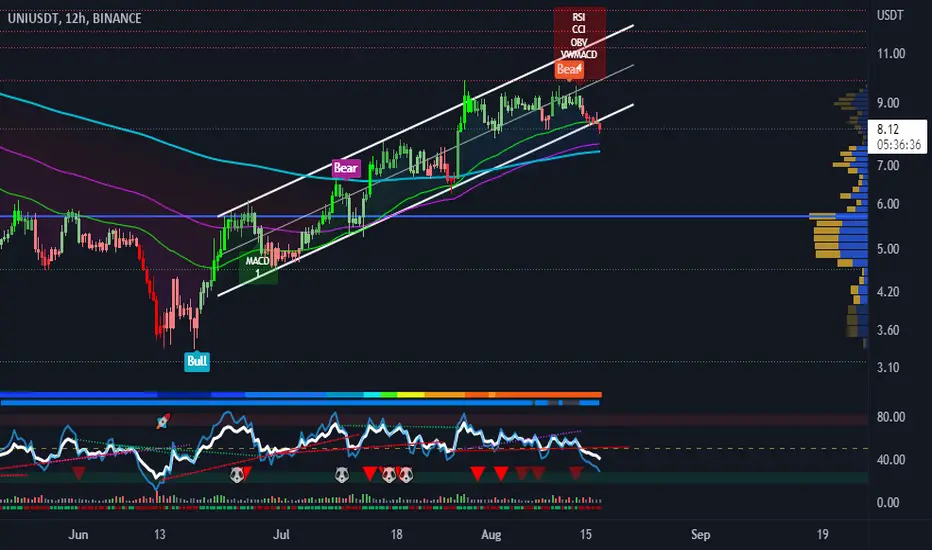
Task: Click the lone panda icon under early July
Action: click(x=341, y=474)
